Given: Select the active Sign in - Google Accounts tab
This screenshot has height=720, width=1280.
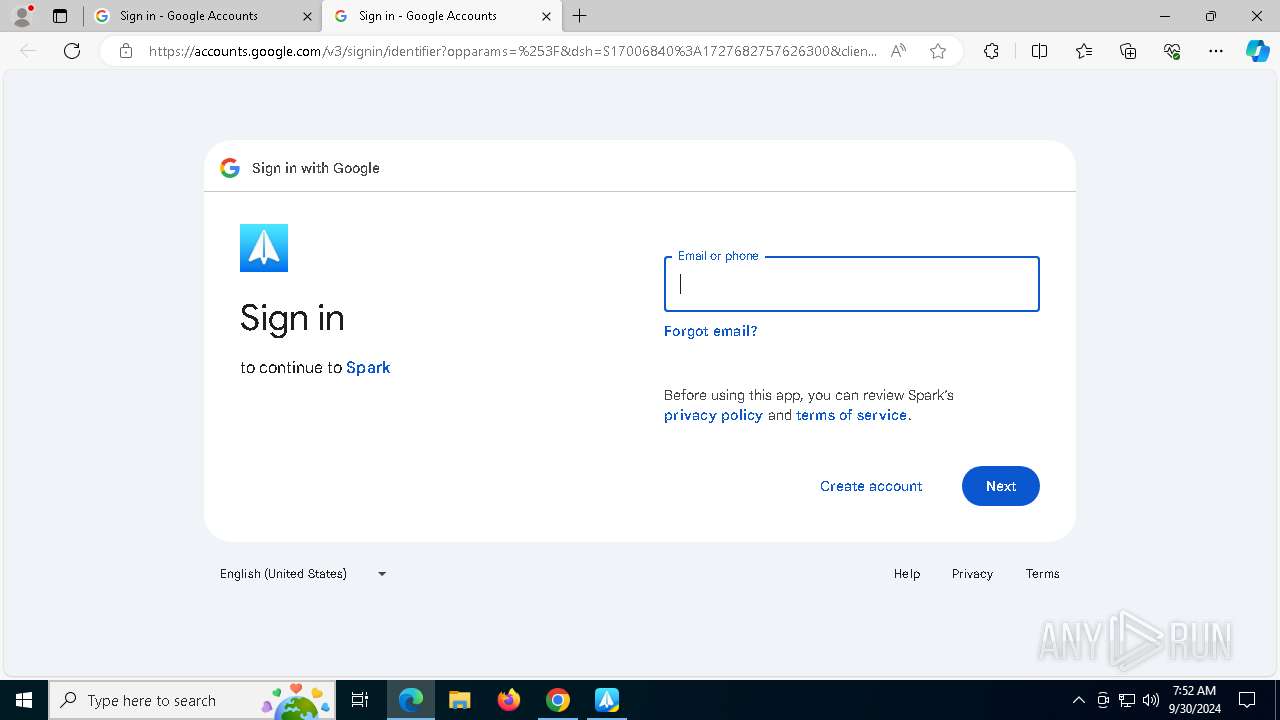Looking at the screenshot, I should point(442,16).
